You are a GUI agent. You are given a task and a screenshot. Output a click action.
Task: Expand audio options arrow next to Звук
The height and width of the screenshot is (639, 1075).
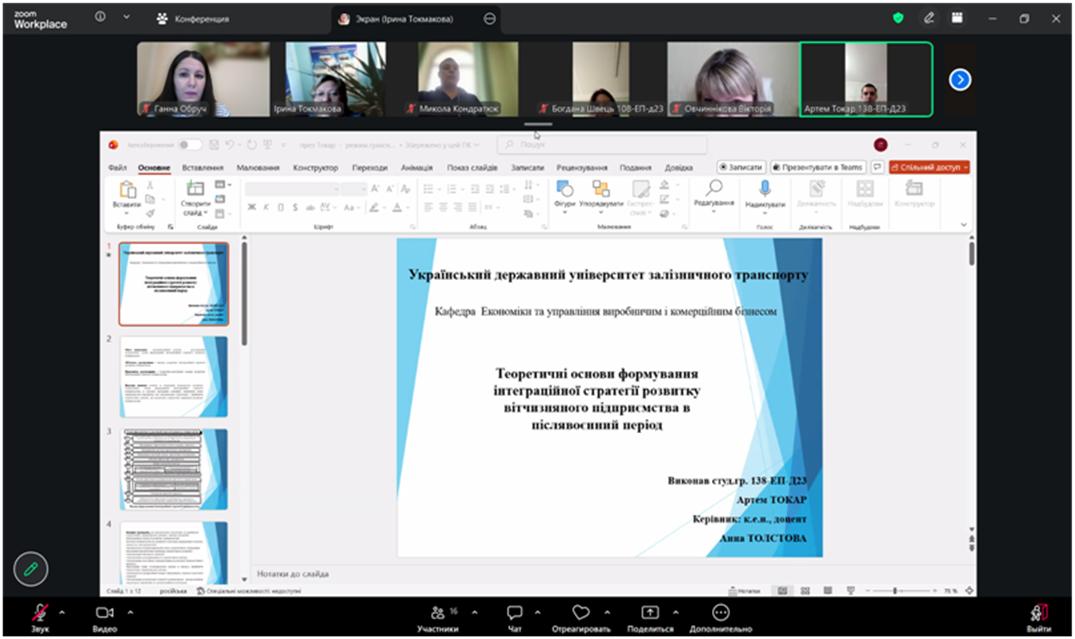62,612
